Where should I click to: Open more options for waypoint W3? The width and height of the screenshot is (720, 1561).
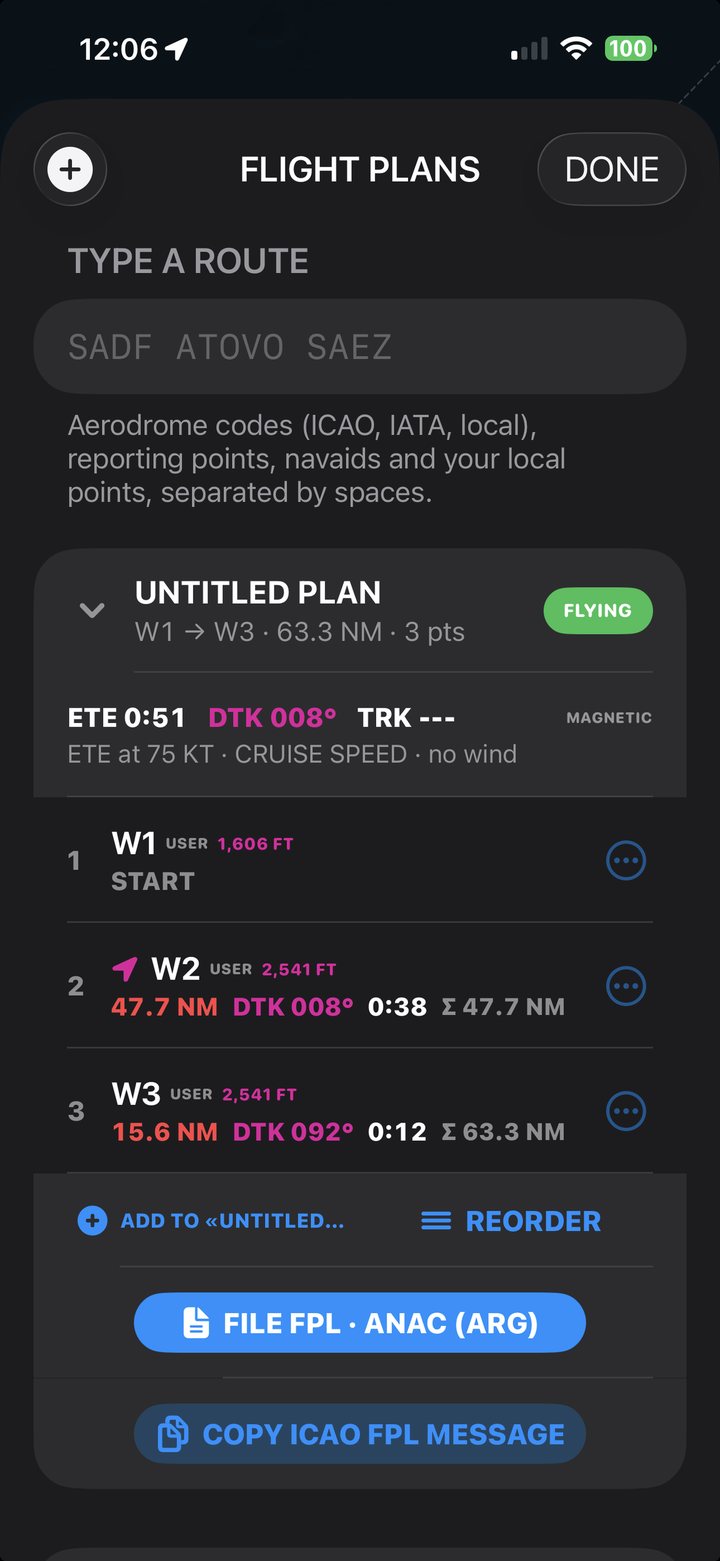626,1111
